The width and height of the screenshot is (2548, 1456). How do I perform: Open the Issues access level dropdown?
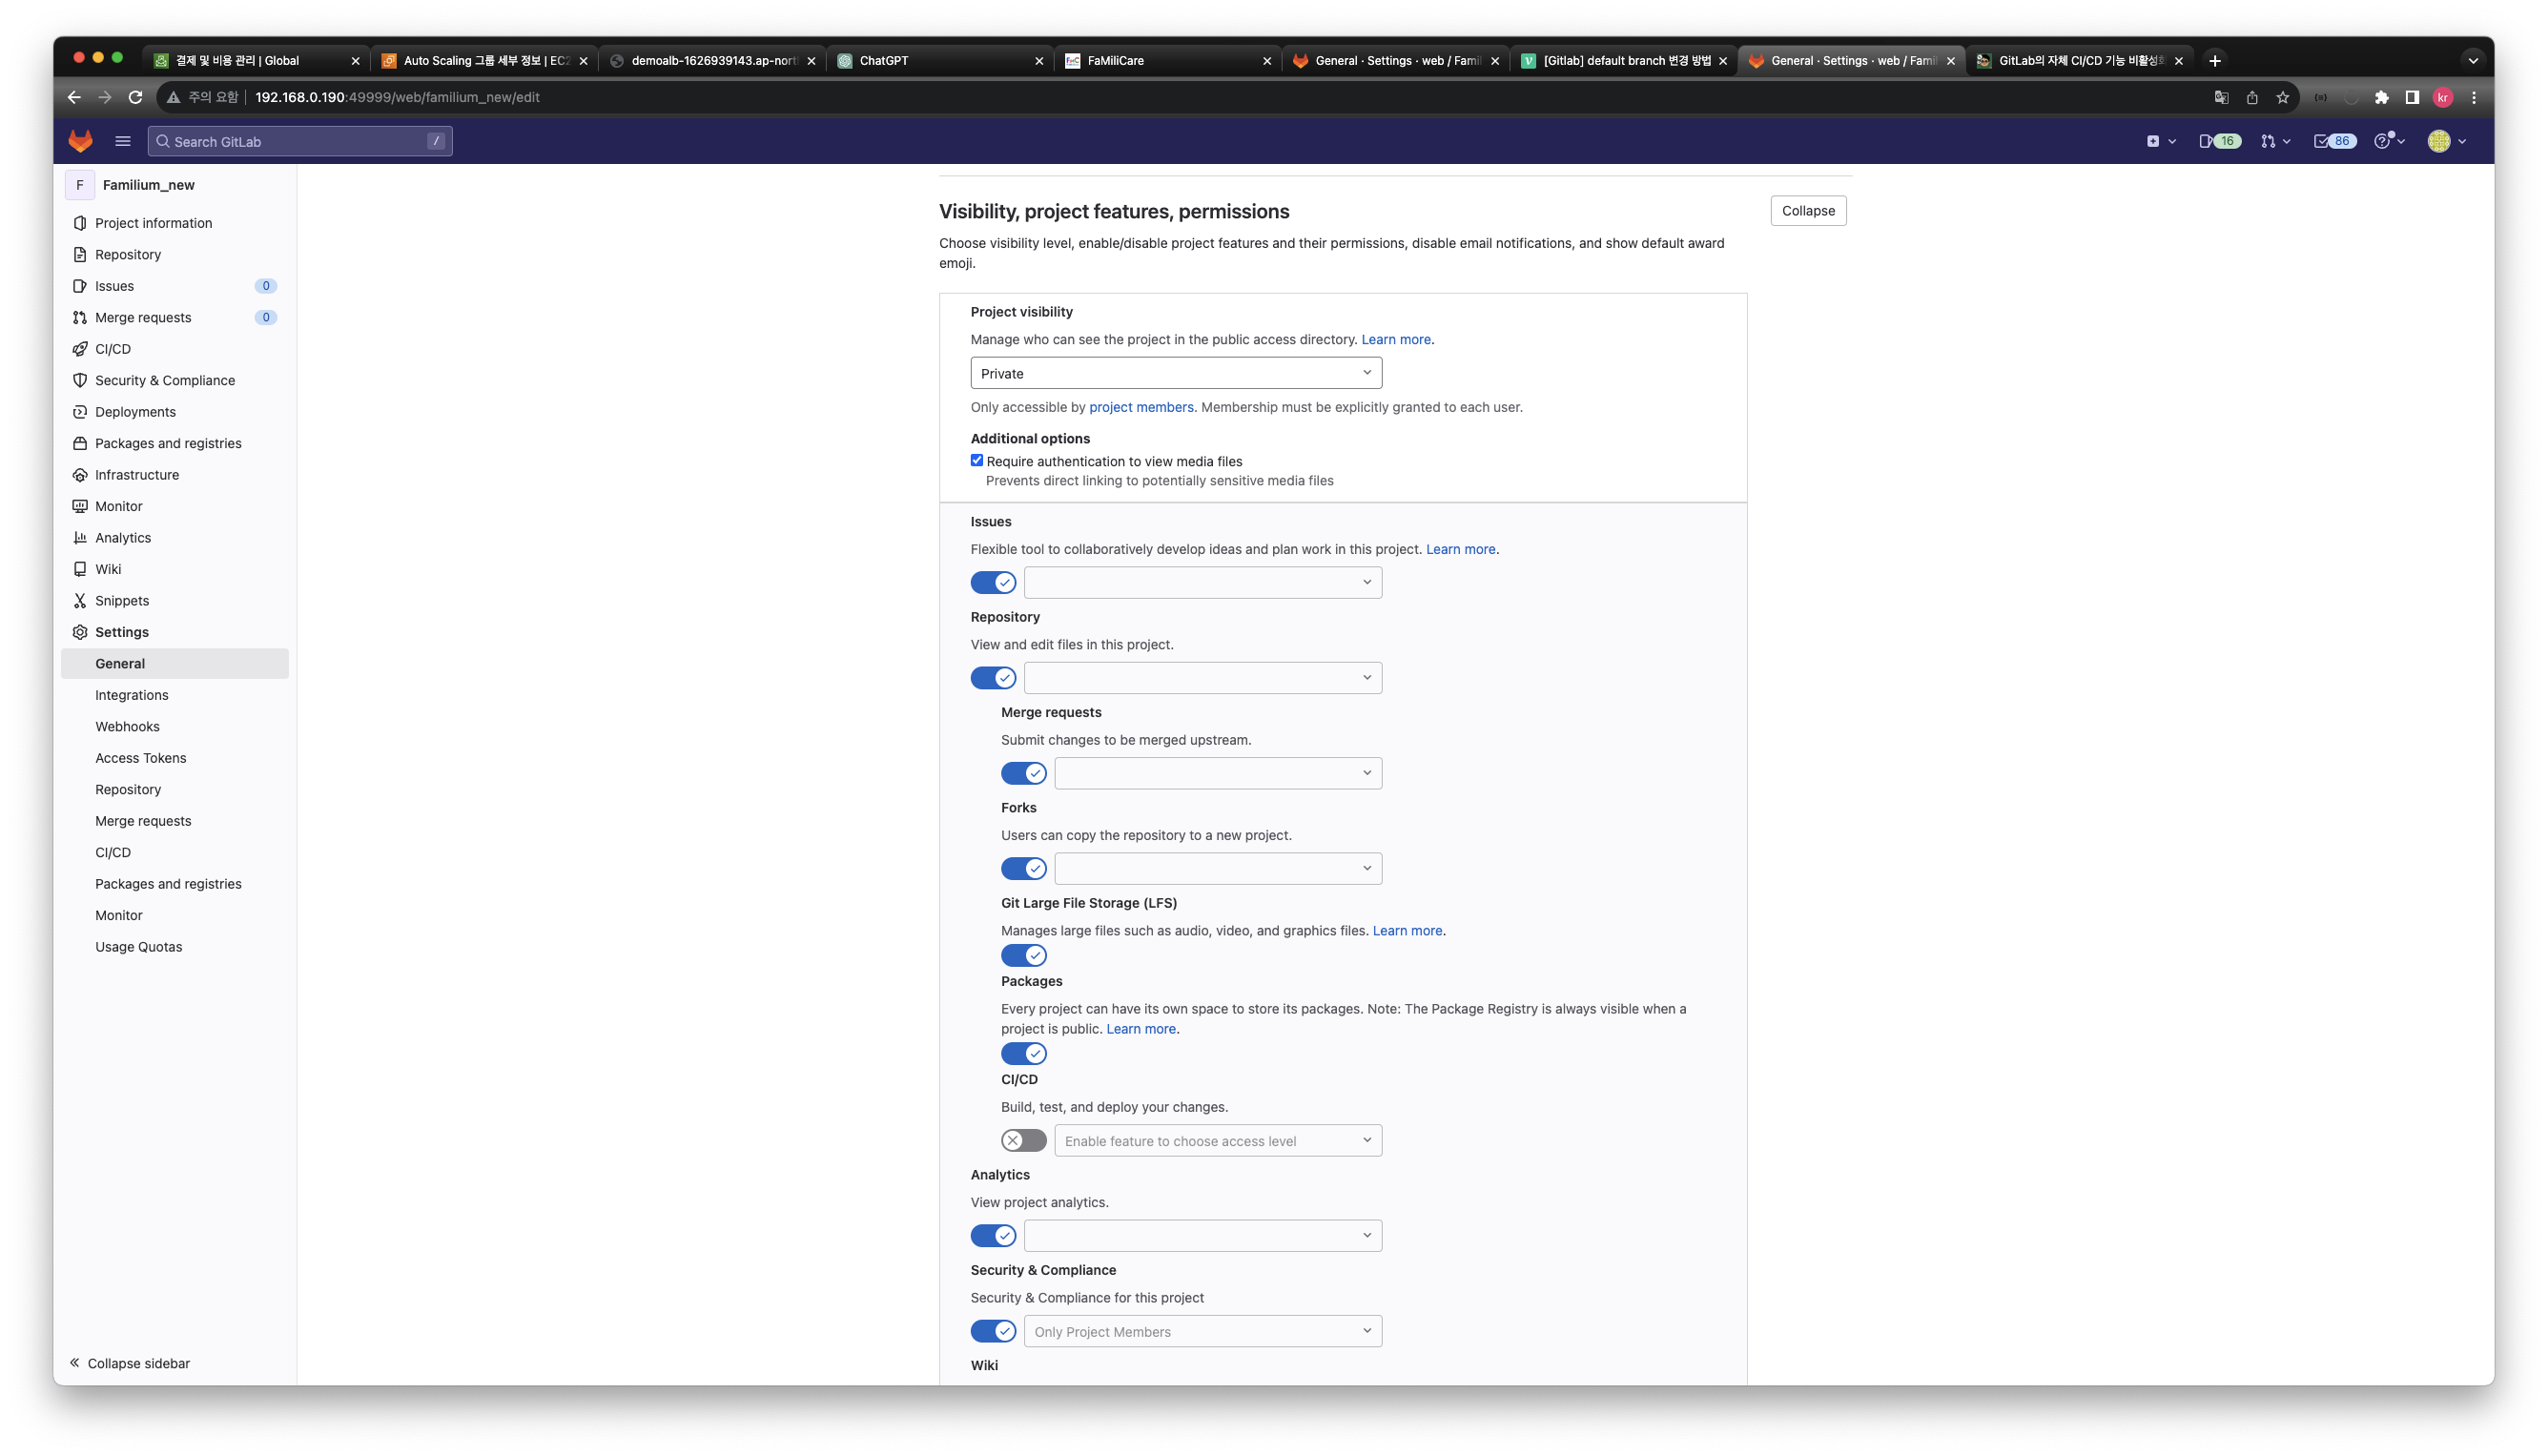[x=1203, y=582]
